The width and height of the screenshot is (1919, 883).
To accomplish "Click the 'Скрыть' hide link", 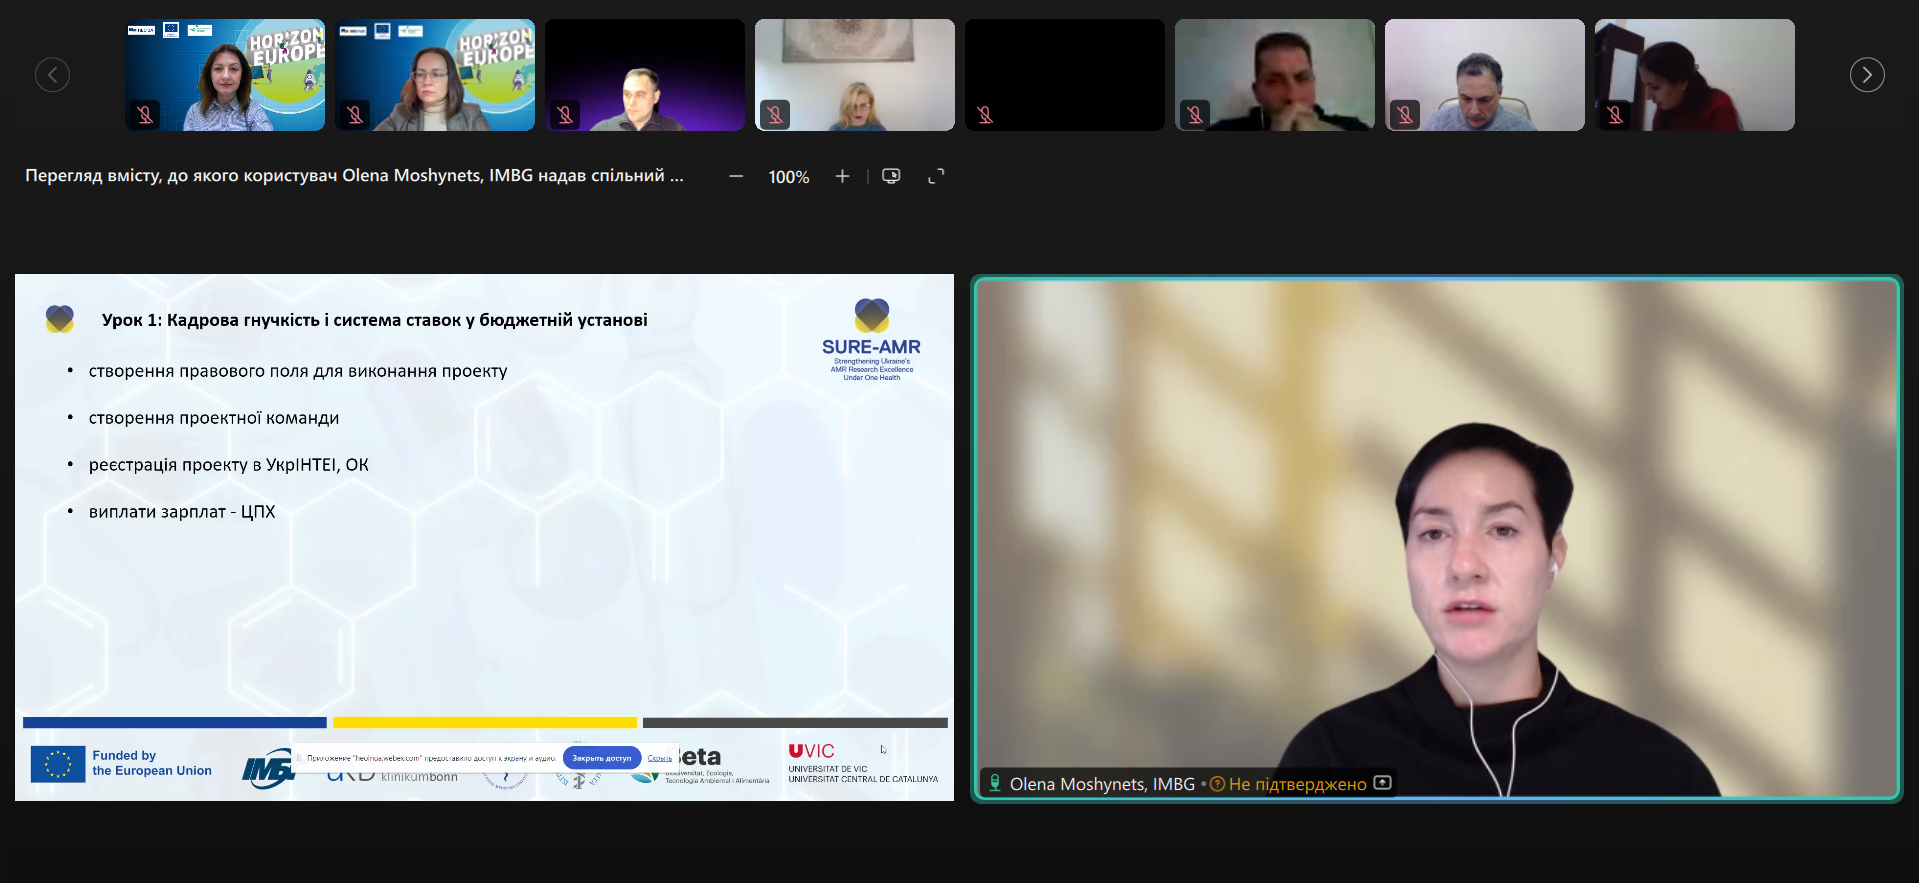I will (660, 758).
